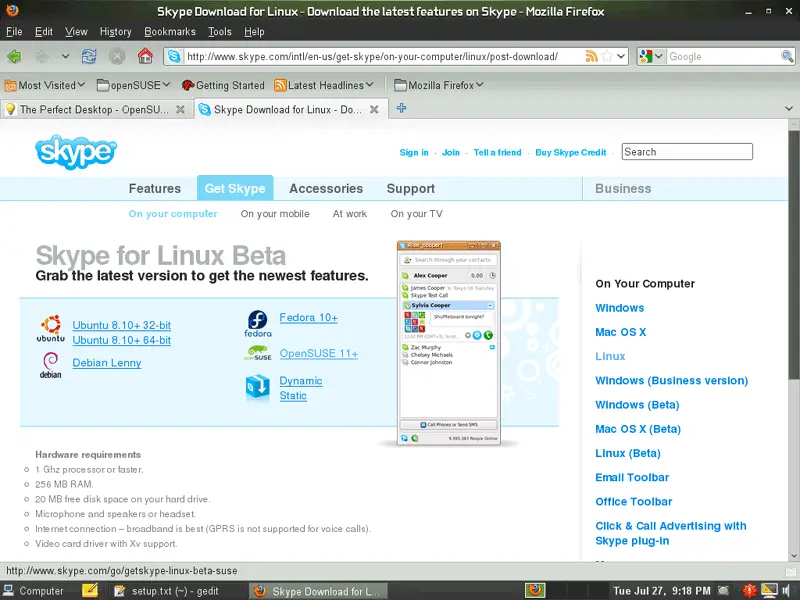800x600 pixels.
Task: Download the Ubuntu 8.10+ 64-bit package
Action: pos(121,340)
